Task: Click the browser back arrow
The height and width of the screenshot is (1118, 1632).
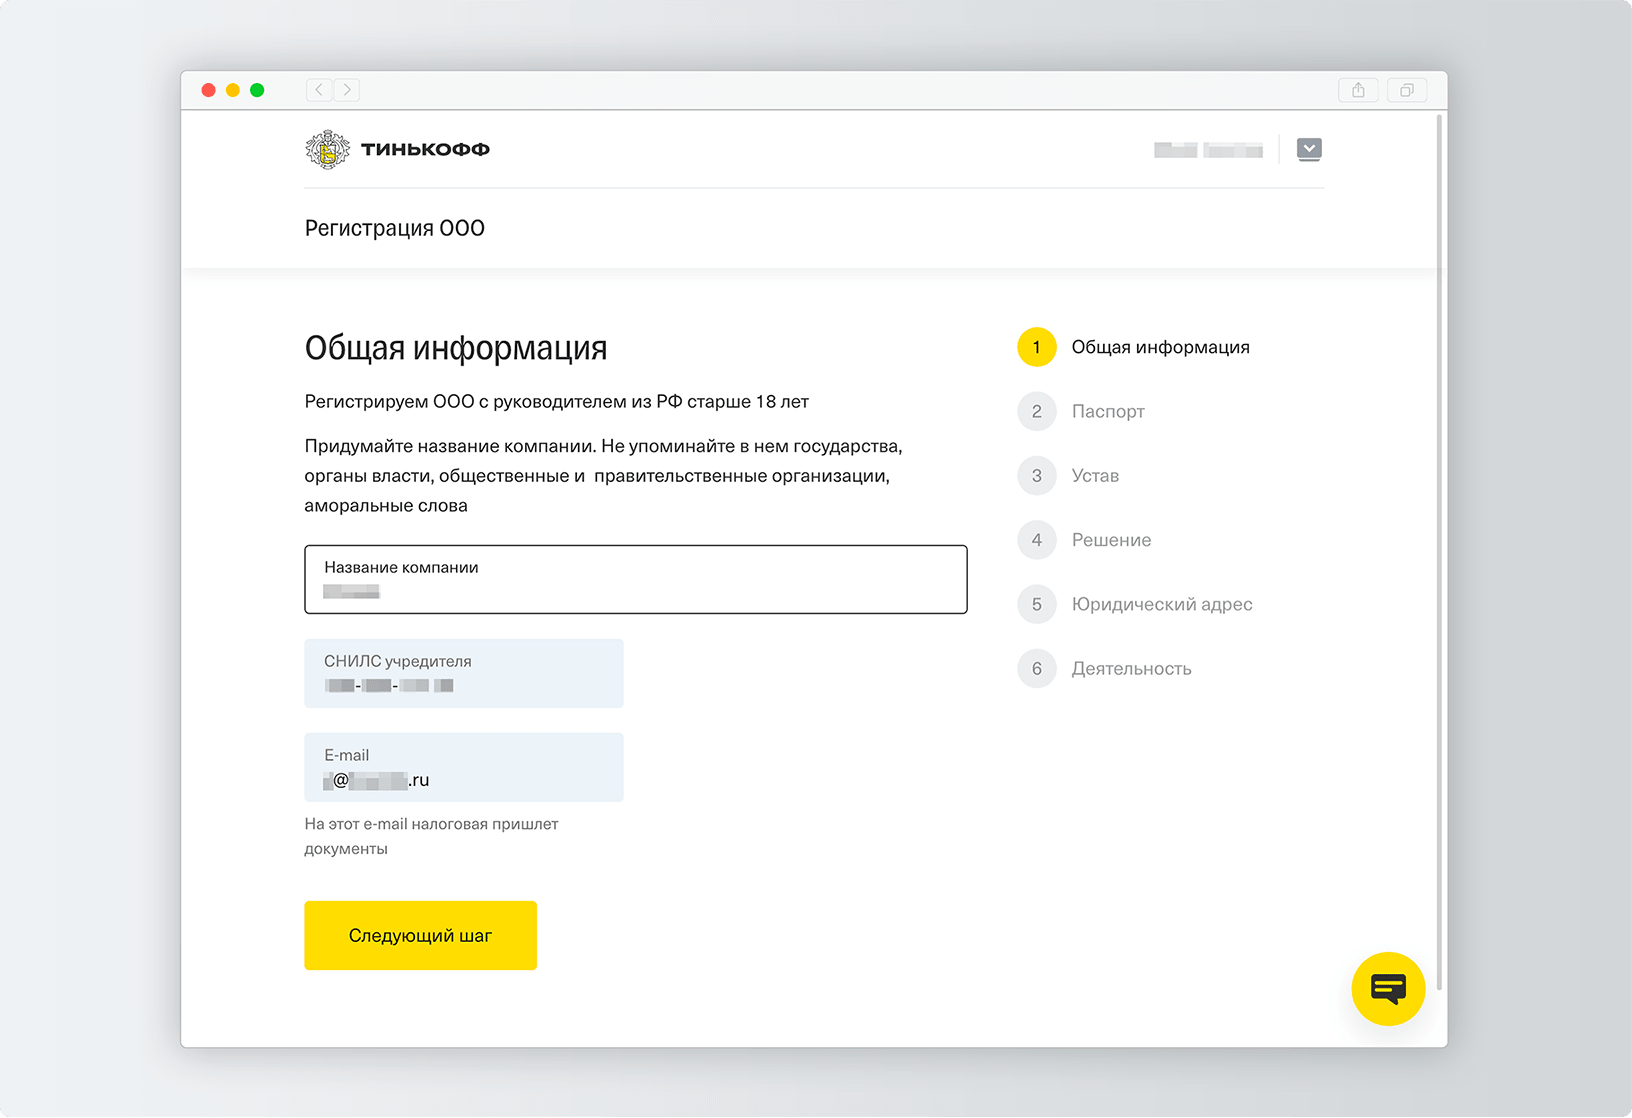Action: [x=319, y=90]
